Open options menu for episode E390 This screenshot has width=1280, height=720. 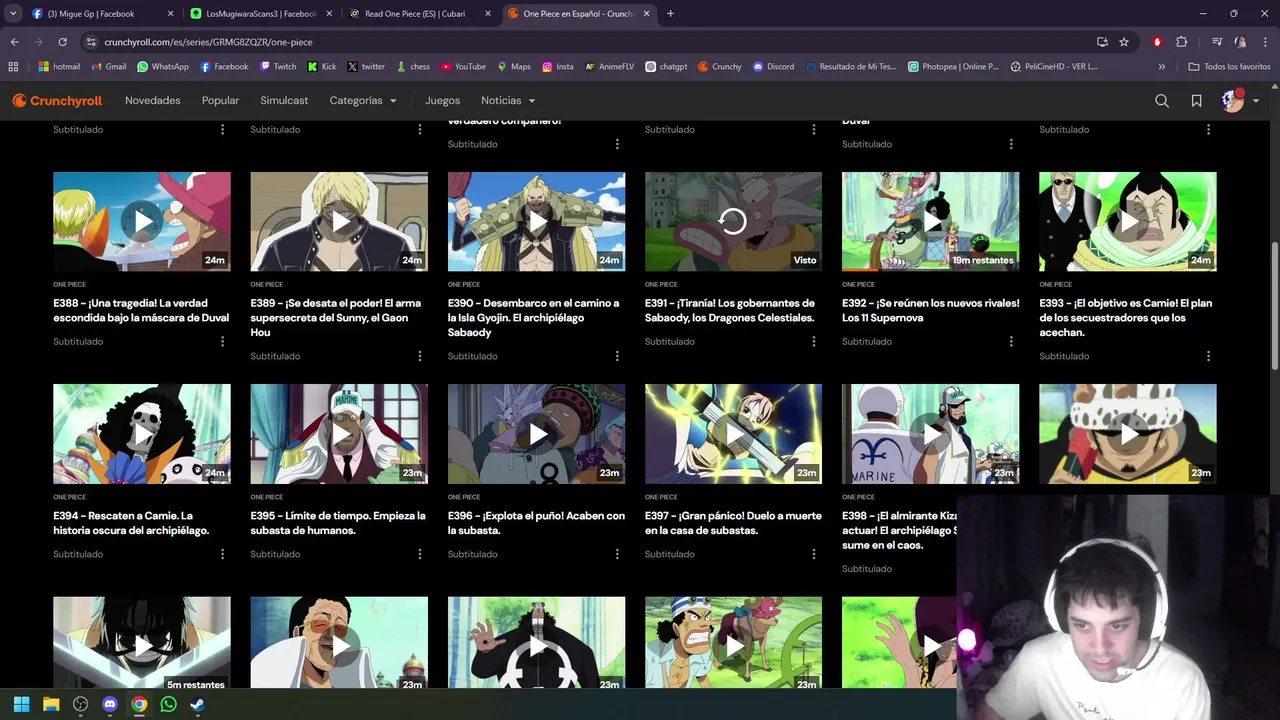click(x=617, y=356)
